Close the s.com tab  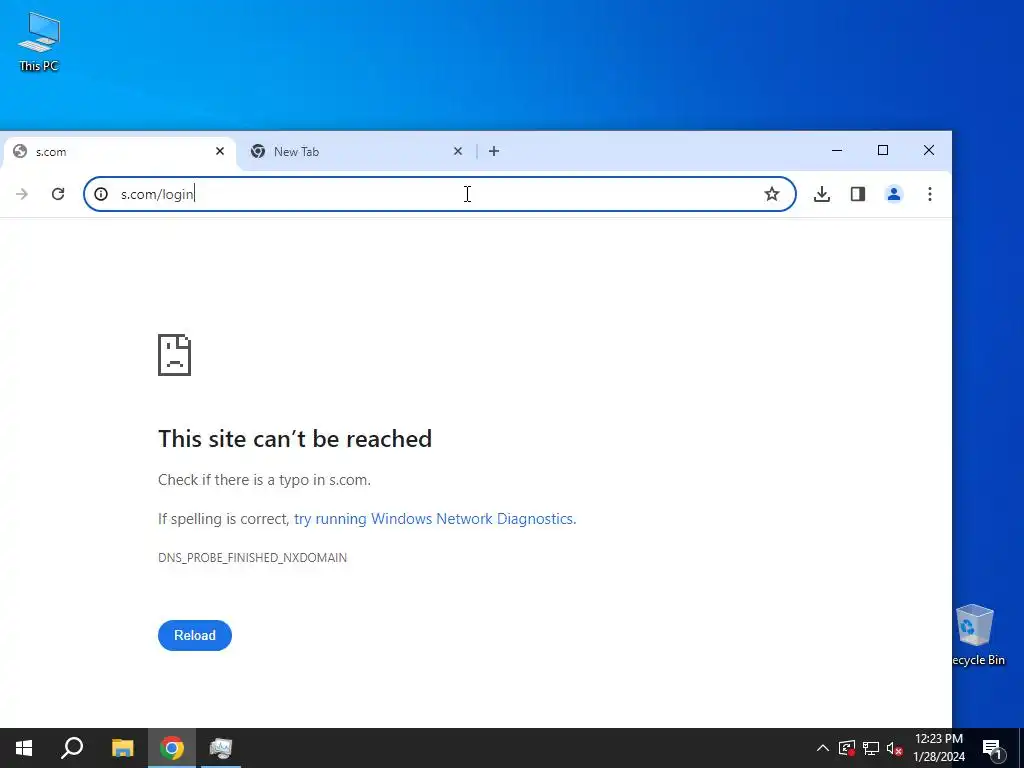pos(220,152)
